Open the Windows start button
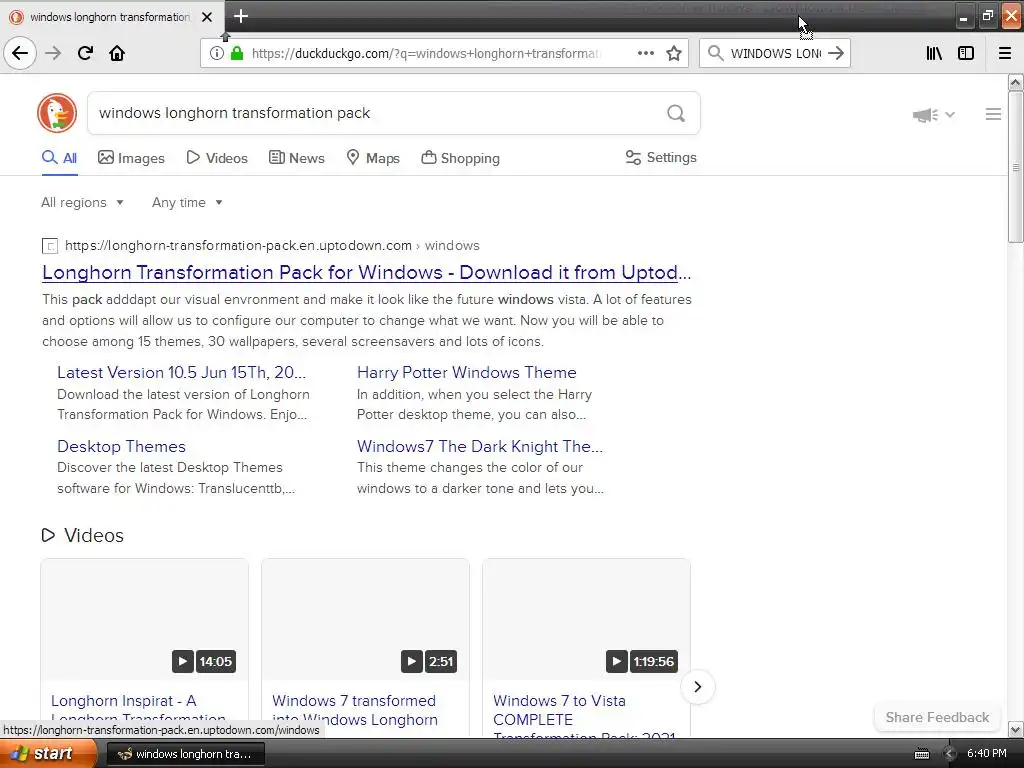 click(48, 754)
